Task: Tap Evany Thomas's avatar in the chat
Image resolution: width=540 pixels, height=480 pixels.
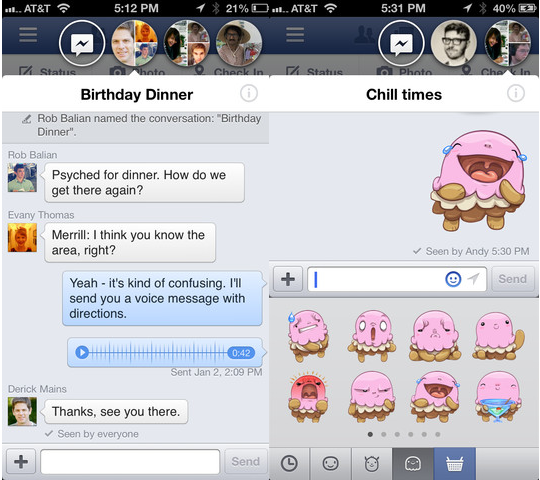Action: (22, 238)
